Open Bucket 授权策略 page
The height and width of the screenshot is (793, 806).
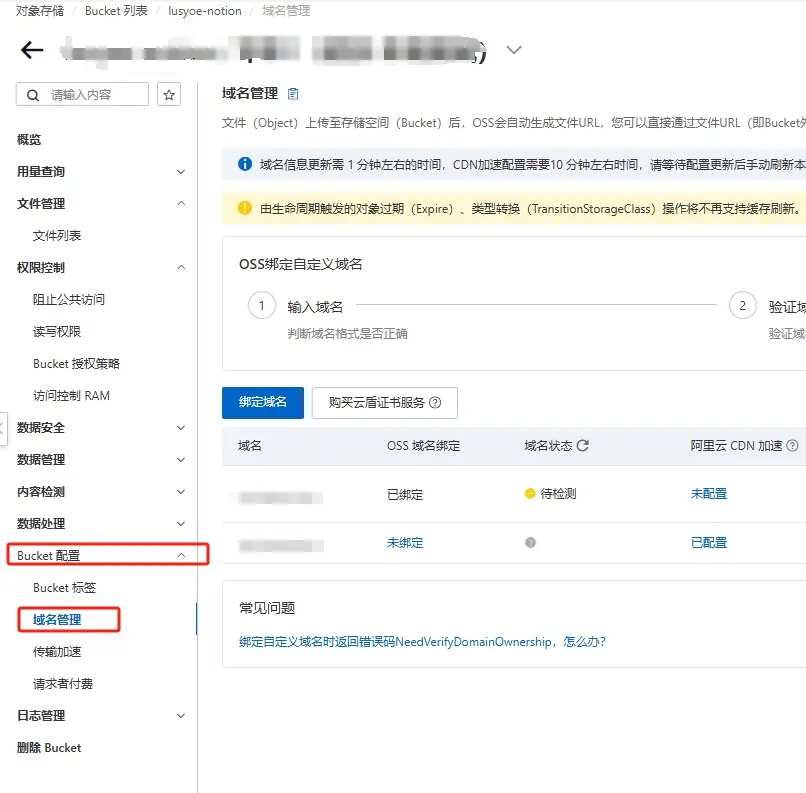pos(76,364)
